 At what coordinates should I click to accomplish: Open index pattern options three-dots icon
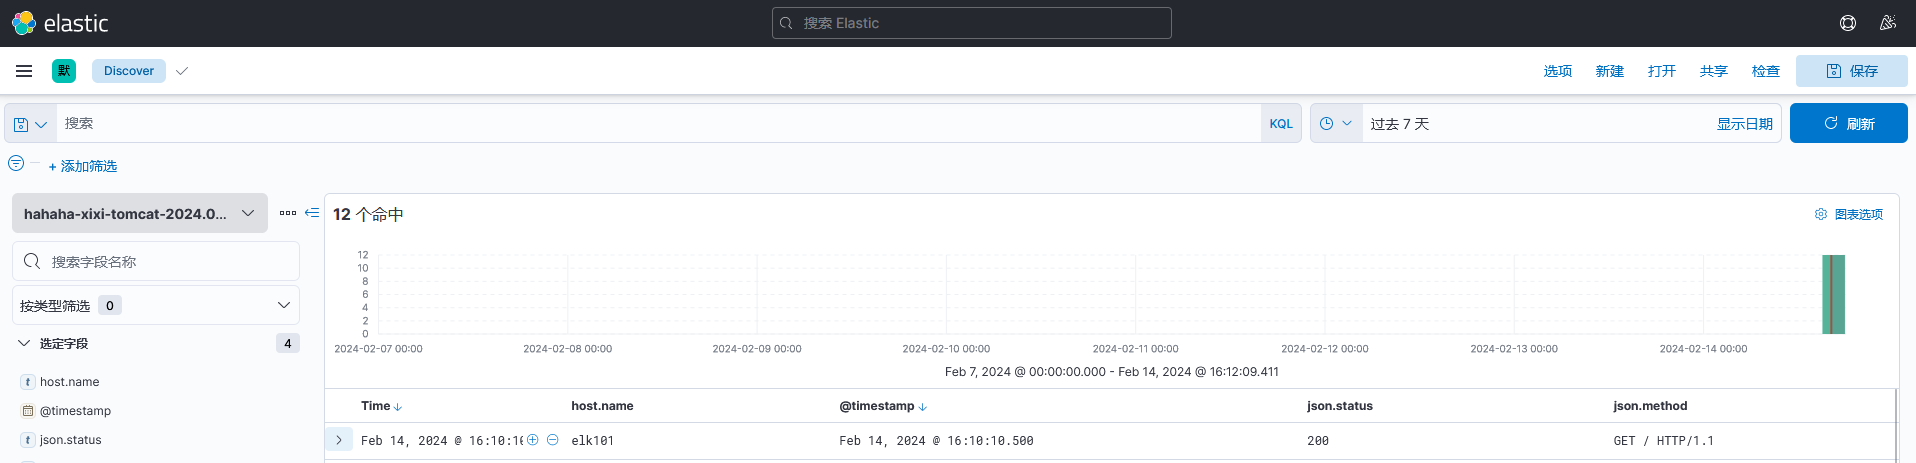click(x=288, y=213)
